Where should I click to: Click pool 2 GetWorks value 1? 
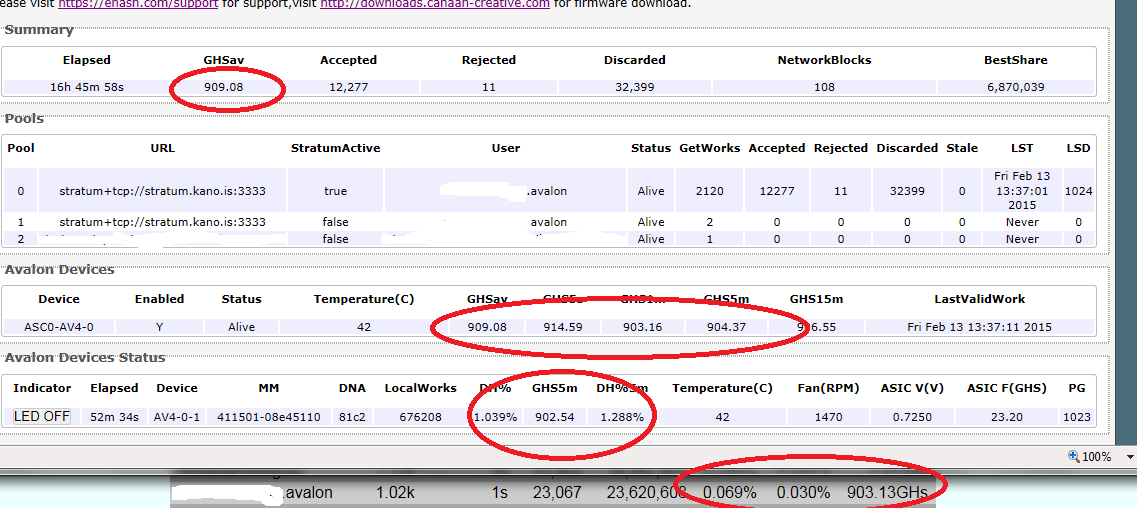(x=709, y=239)
